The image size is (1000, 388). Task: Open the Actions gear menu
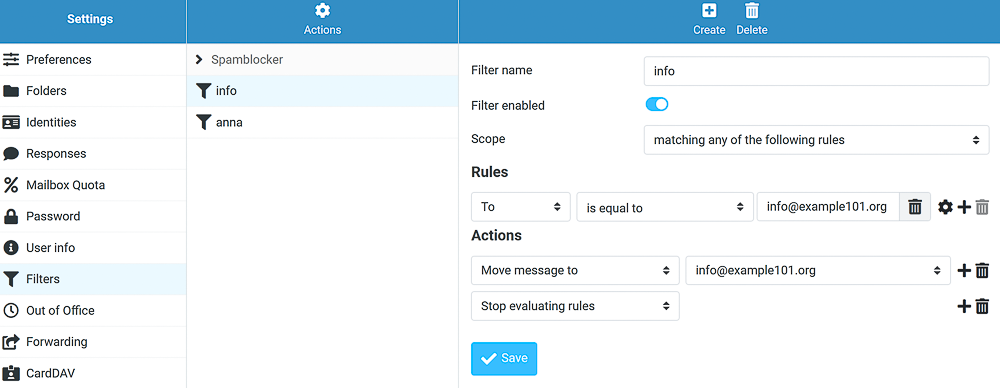322,20
